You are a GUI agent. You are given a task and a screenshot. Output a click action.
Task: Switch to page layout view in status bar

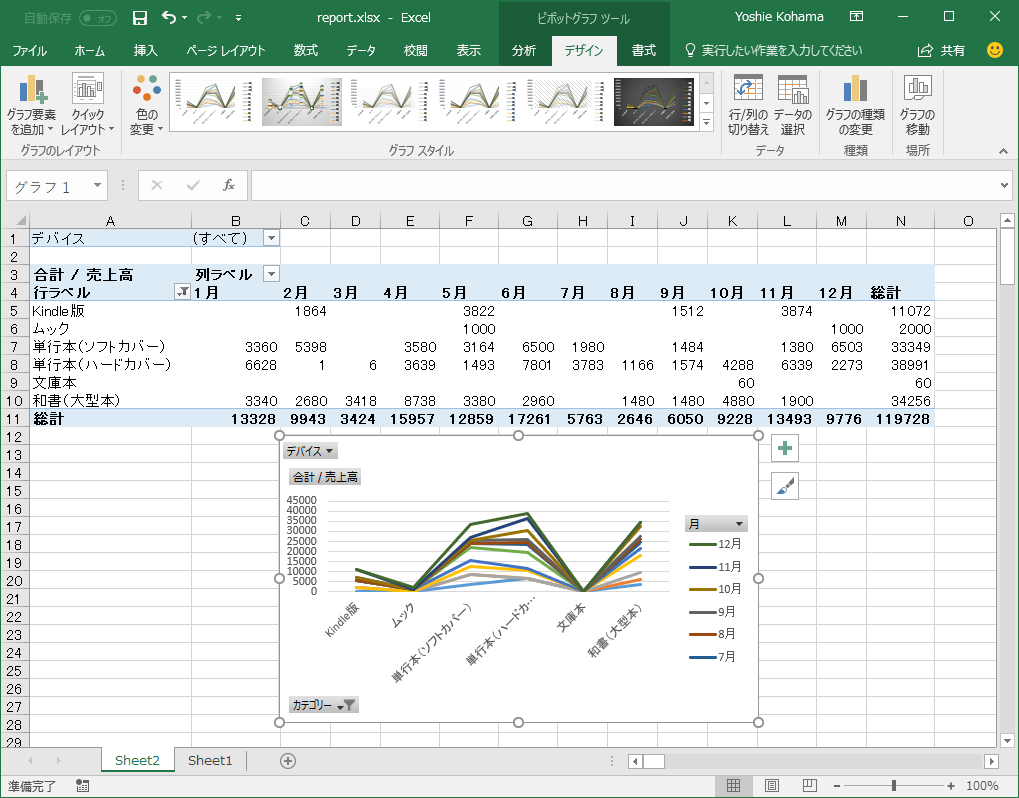(771, 786)
